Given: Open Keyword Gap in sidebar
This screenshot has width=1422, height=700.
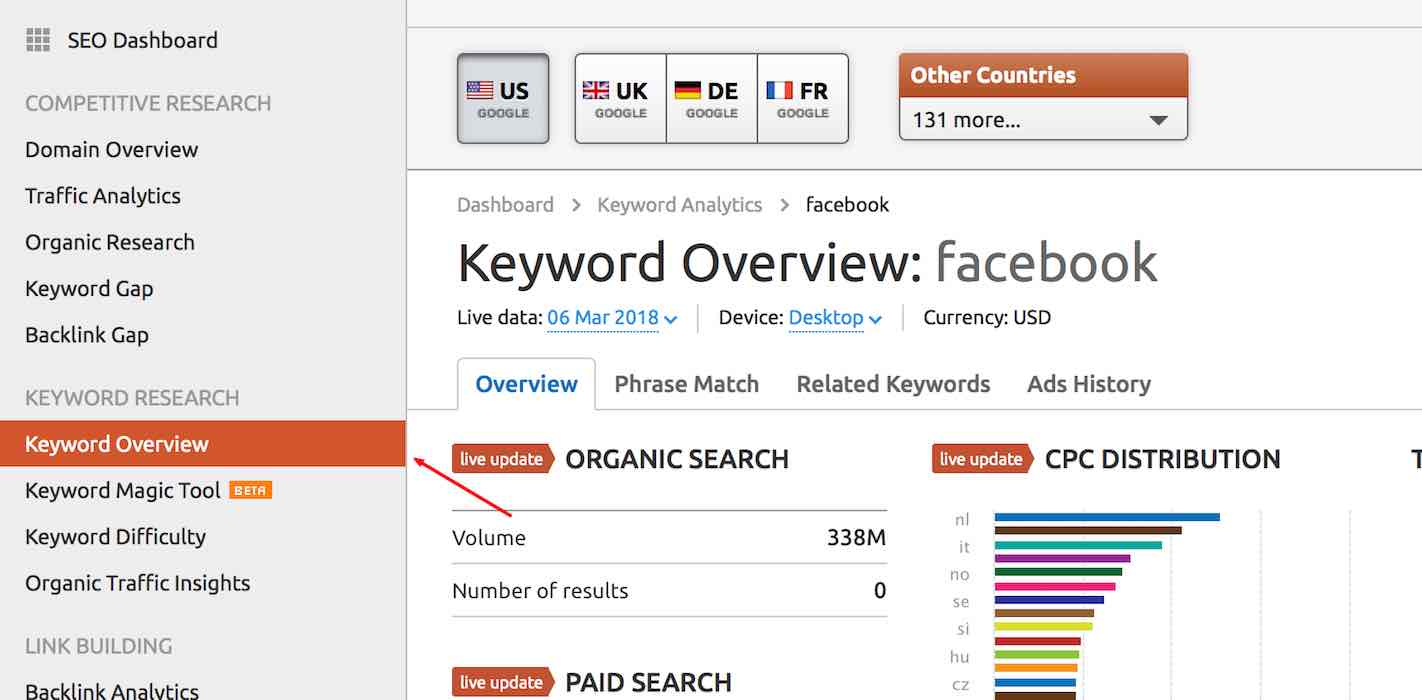Looking at the screenshot, I should [x=89, y=289].
